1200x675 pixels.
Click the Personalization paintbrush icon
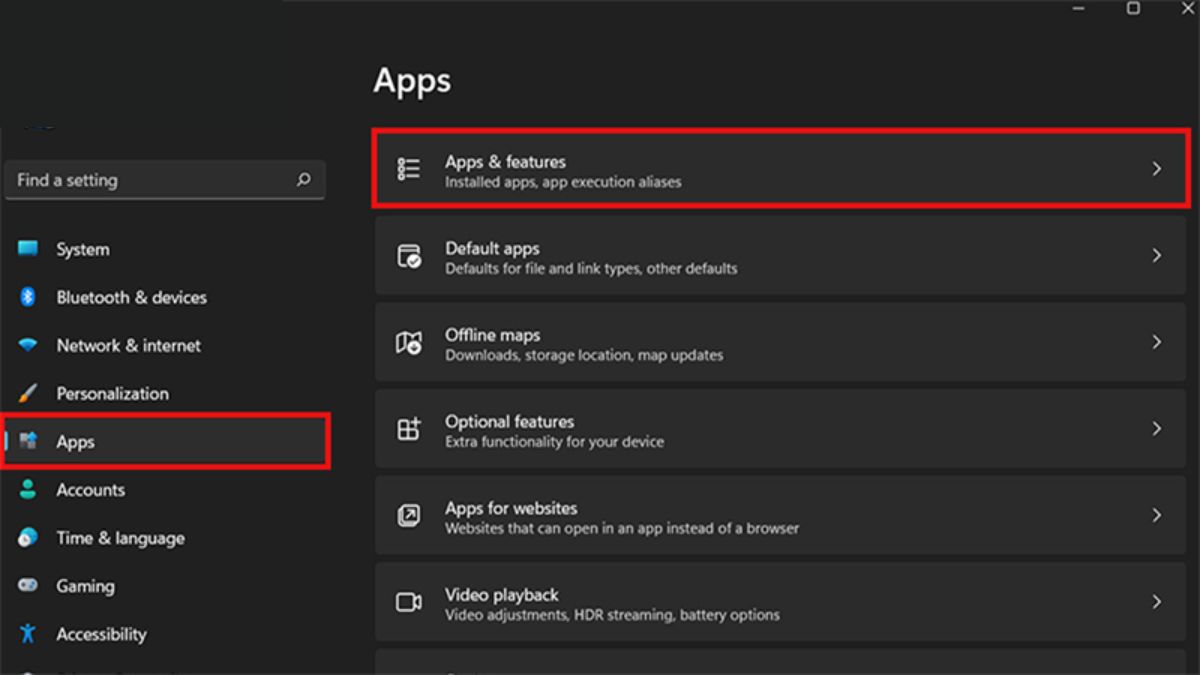click(x=28, y=393)
